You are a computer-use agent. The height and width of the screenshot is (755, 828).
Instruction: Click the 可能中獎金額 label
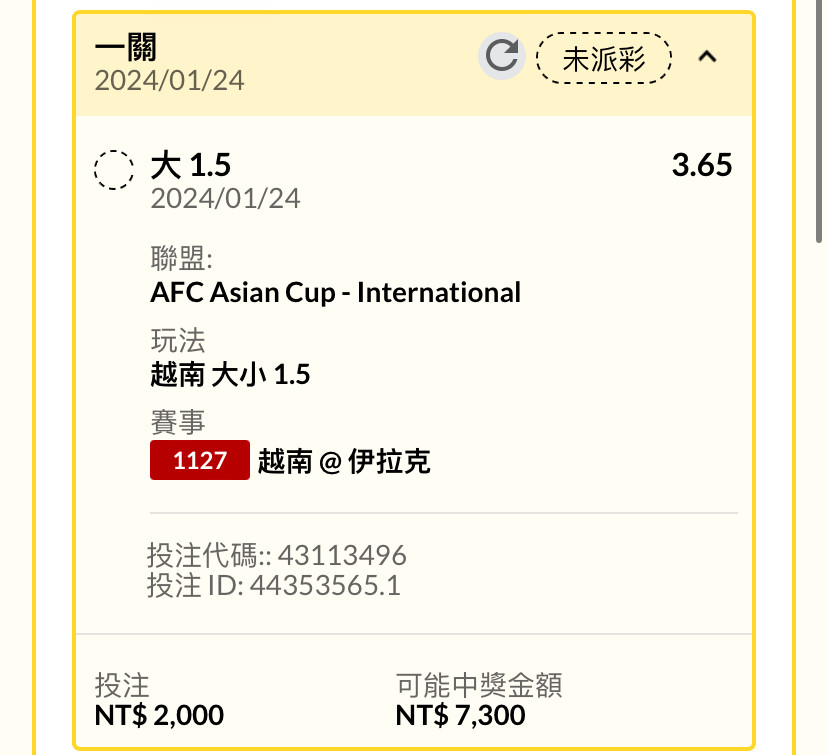click(479, 685)
